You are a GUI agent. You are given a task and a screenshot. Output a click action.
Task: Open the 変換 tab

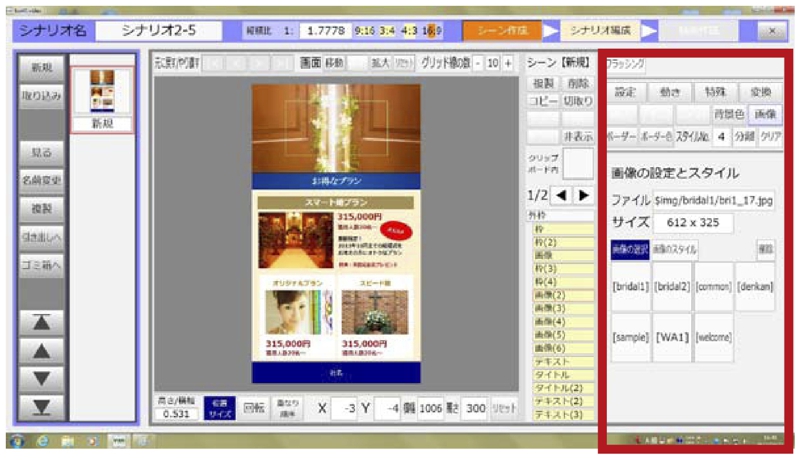pos(761,92)
